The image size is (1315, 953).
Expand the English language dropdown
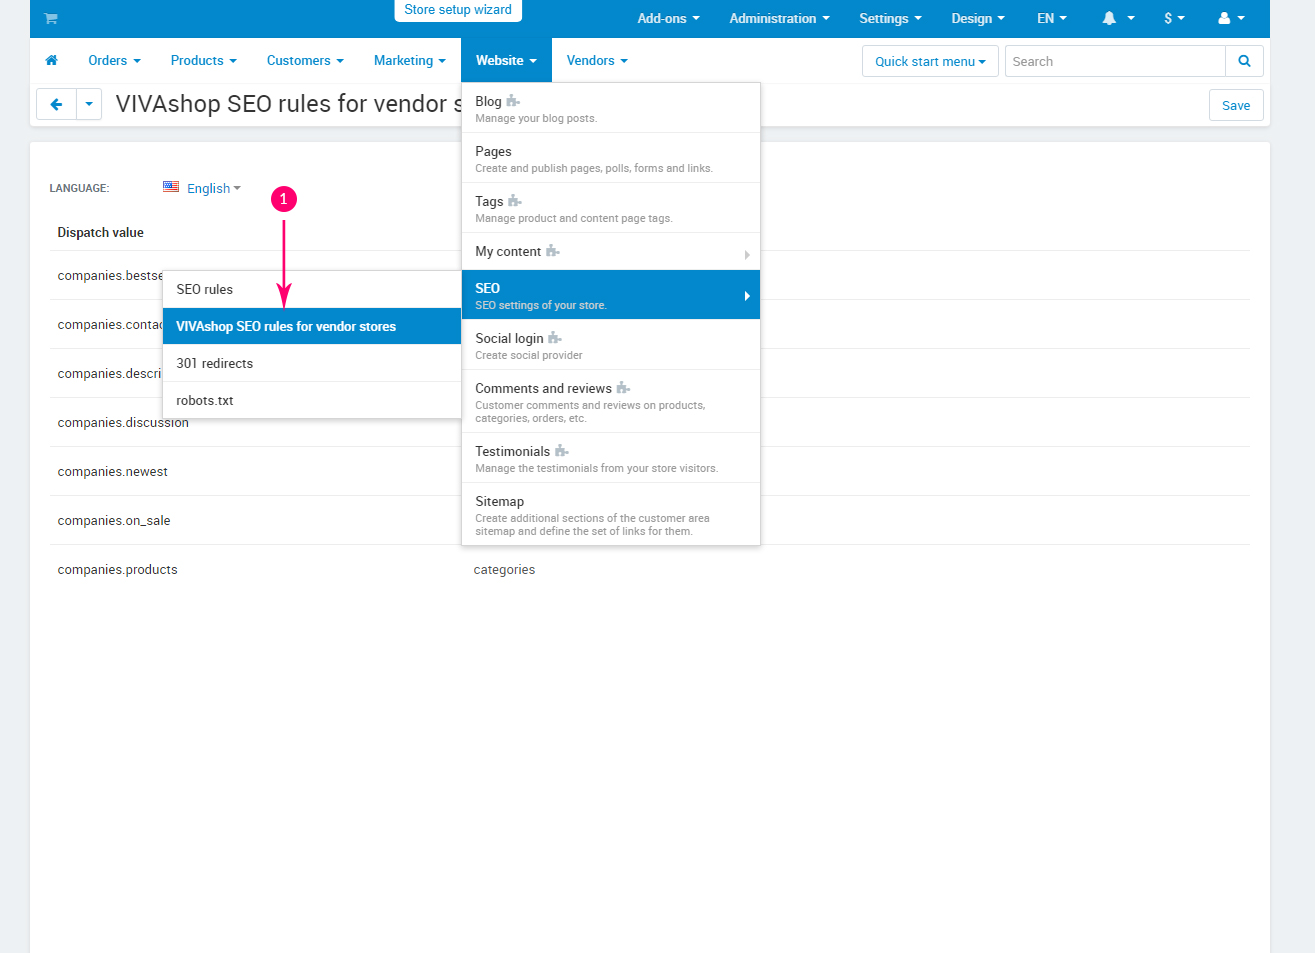pos(213,188)
